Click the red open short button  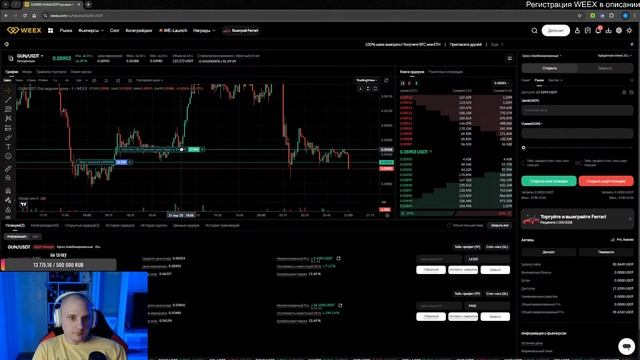click(x=606, y=181)
